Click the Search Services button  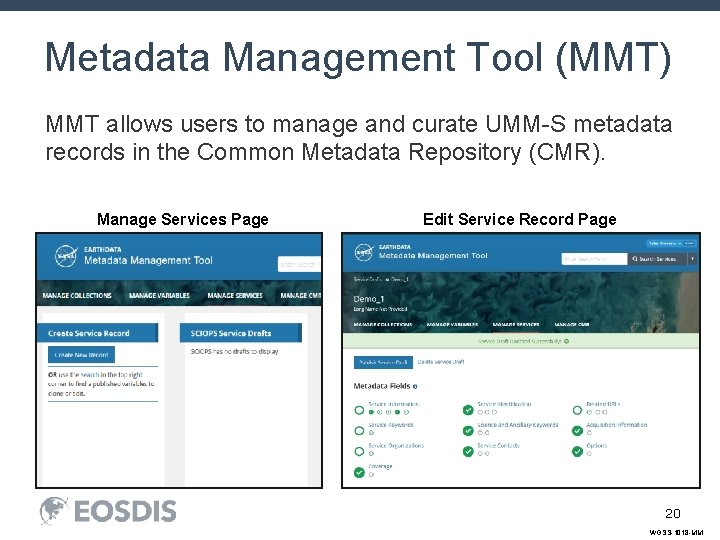657,259
